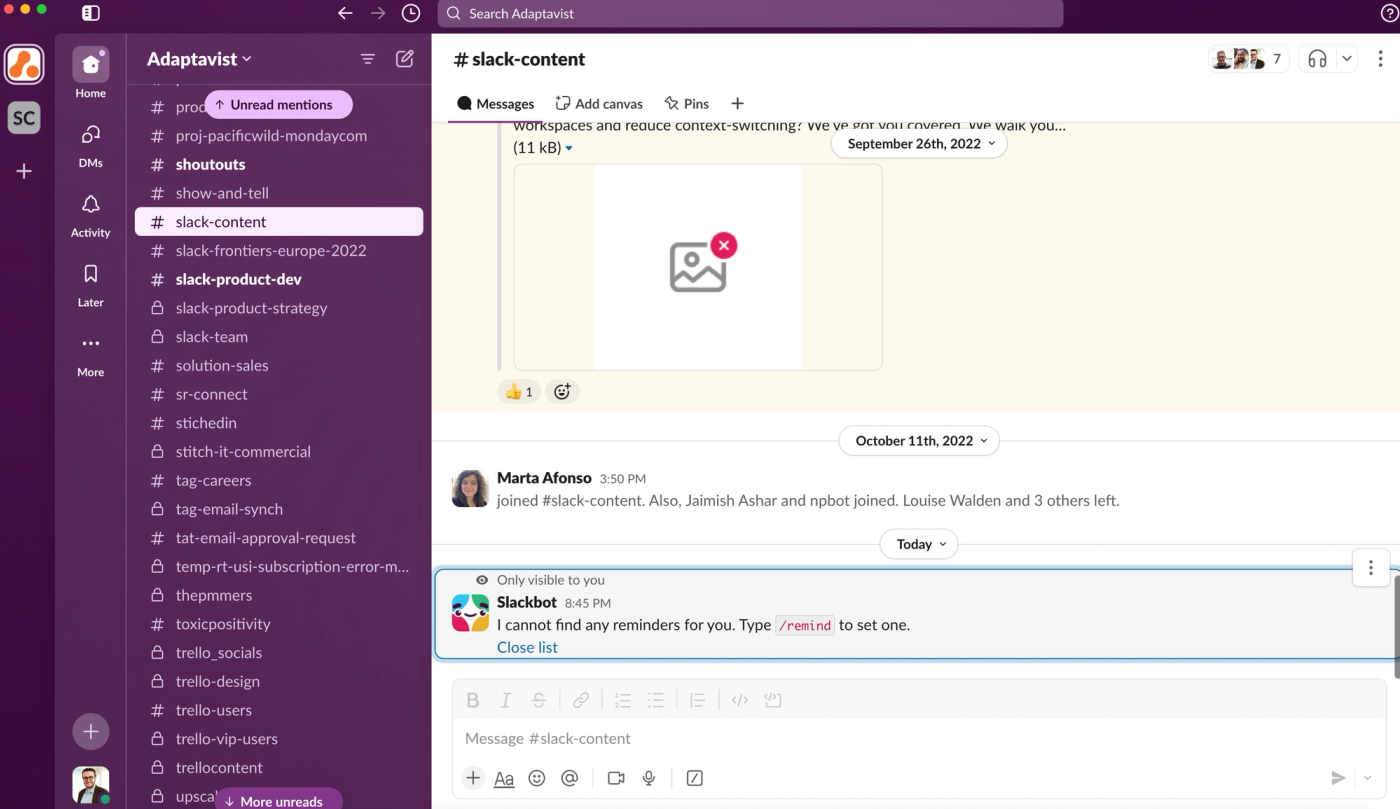View the 7 channel members
The width and height of the screenshot is (1400, 809).
click(x=1248, y=59)
